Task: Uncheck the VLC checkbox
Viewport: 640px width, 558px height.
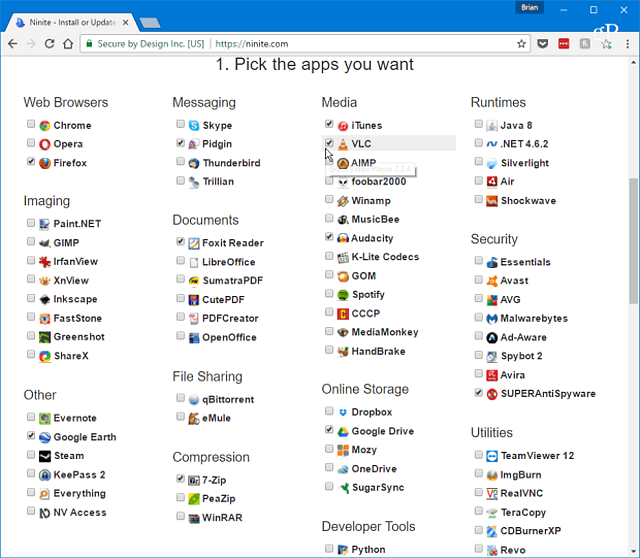Action: [329, 142]
